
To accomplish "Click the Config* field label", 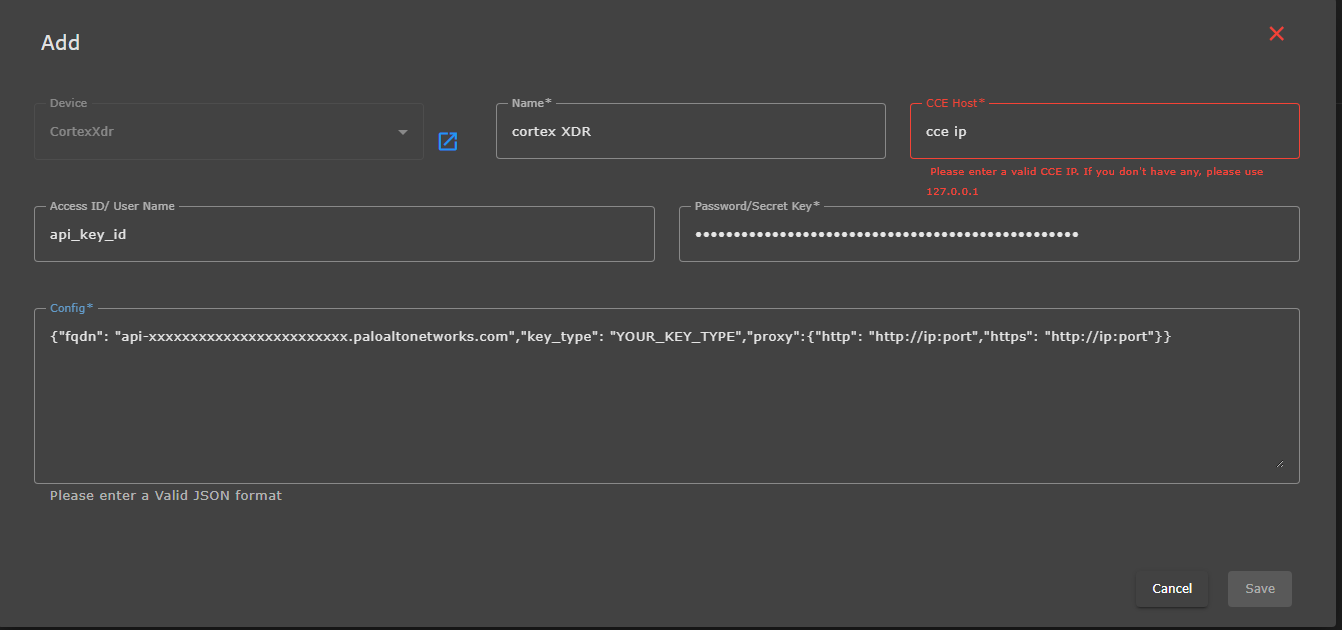I will coord(71,308).
